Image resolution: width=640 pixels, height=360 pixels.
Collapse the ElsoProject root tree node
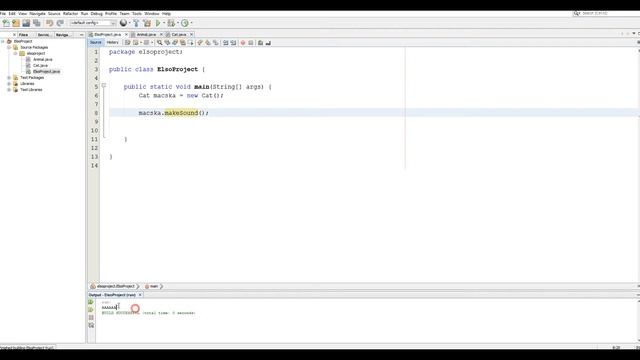pyautogui.click(x=3, y=41)
